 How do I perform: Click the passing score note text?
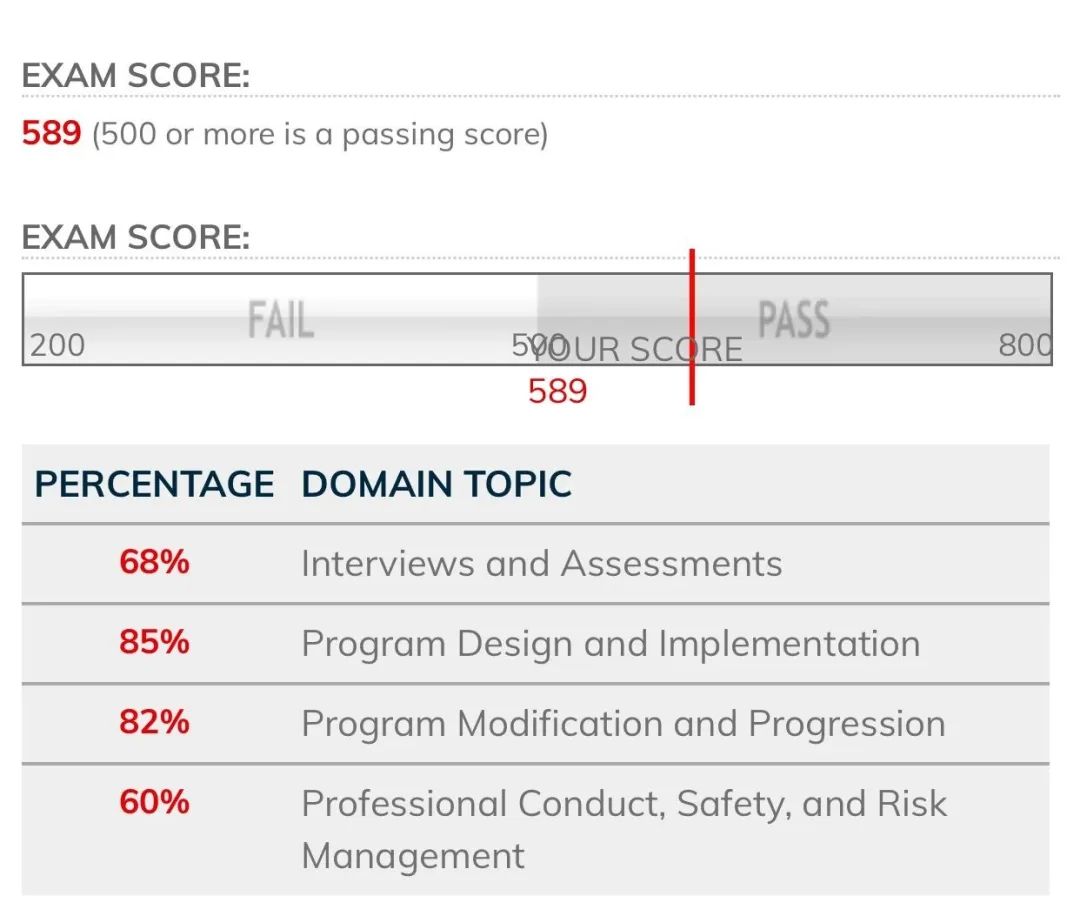pos(320,134)
